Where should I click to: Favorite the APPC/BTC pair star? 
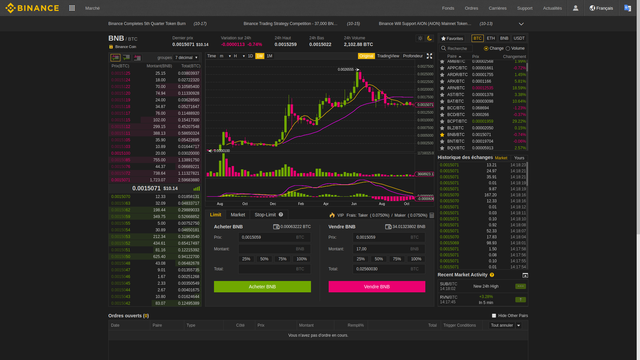442,68
